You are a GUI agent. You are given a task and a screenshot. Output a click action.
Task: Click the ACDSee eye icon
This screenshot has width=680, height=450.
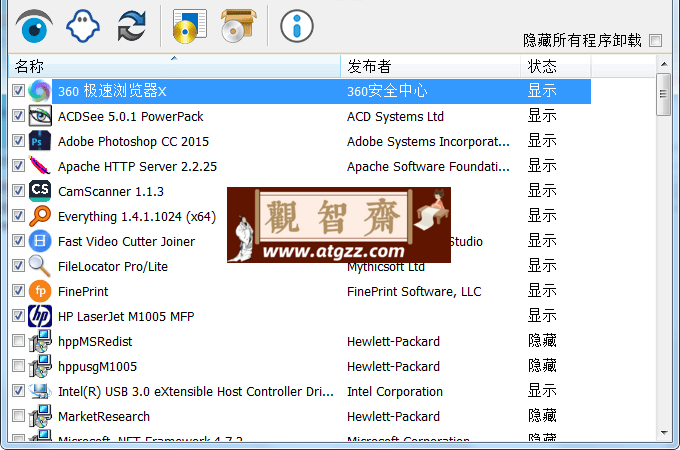click(x=40, y=116)
